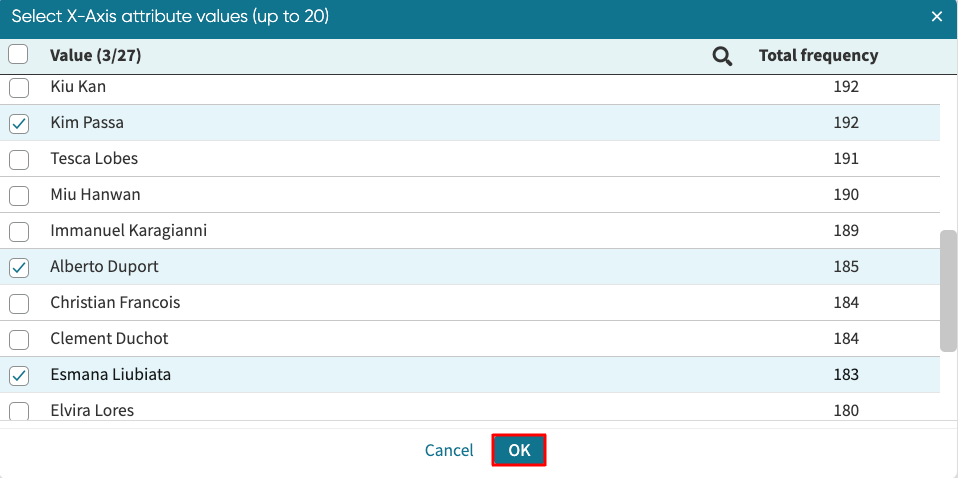Click the vertical scrollbar thumb
The height and width of the screenshot is (478, 958).
tap(948, 290)
